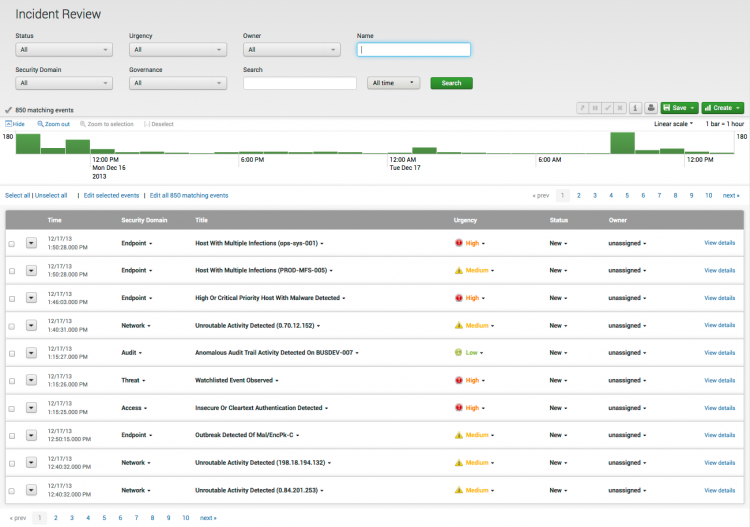The height and width of the screenshot is (527, 750).
Task: Select checkbox for High Or Critical Priority Host
Action: [11, 299]
